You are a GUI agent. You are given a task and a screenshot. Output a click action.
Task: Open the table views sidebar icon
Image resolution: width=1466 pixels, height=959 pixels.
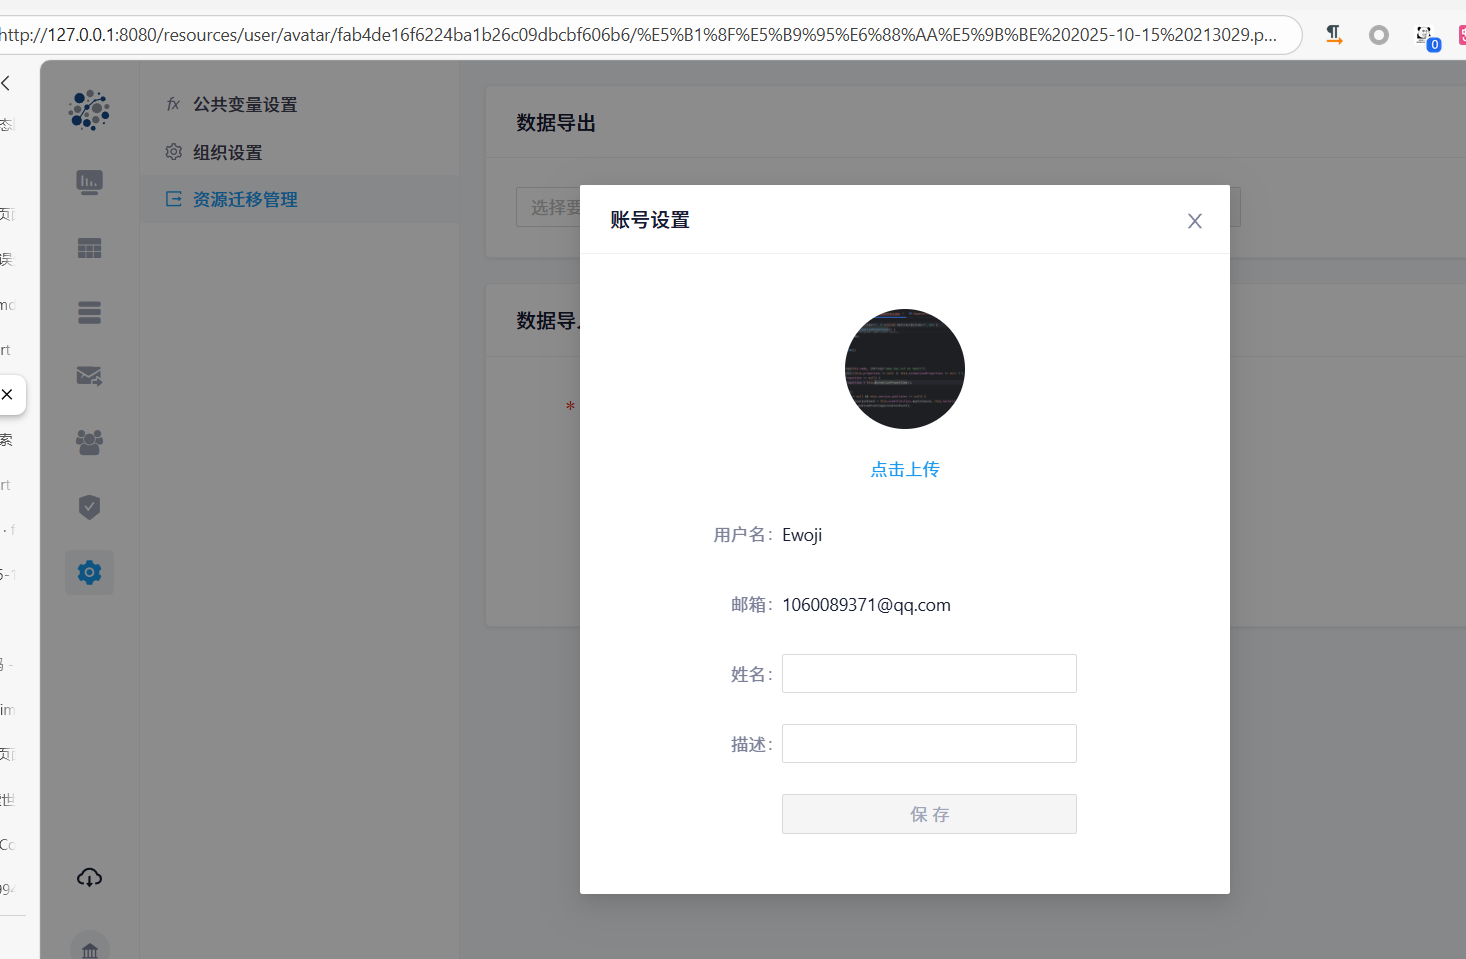tap(89, 248)
